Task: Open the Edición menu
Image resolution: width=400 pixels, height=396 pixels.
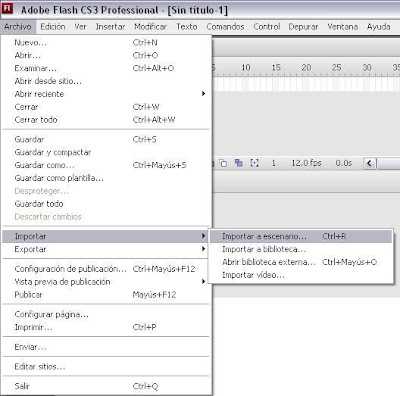Action: coord(53,26)
